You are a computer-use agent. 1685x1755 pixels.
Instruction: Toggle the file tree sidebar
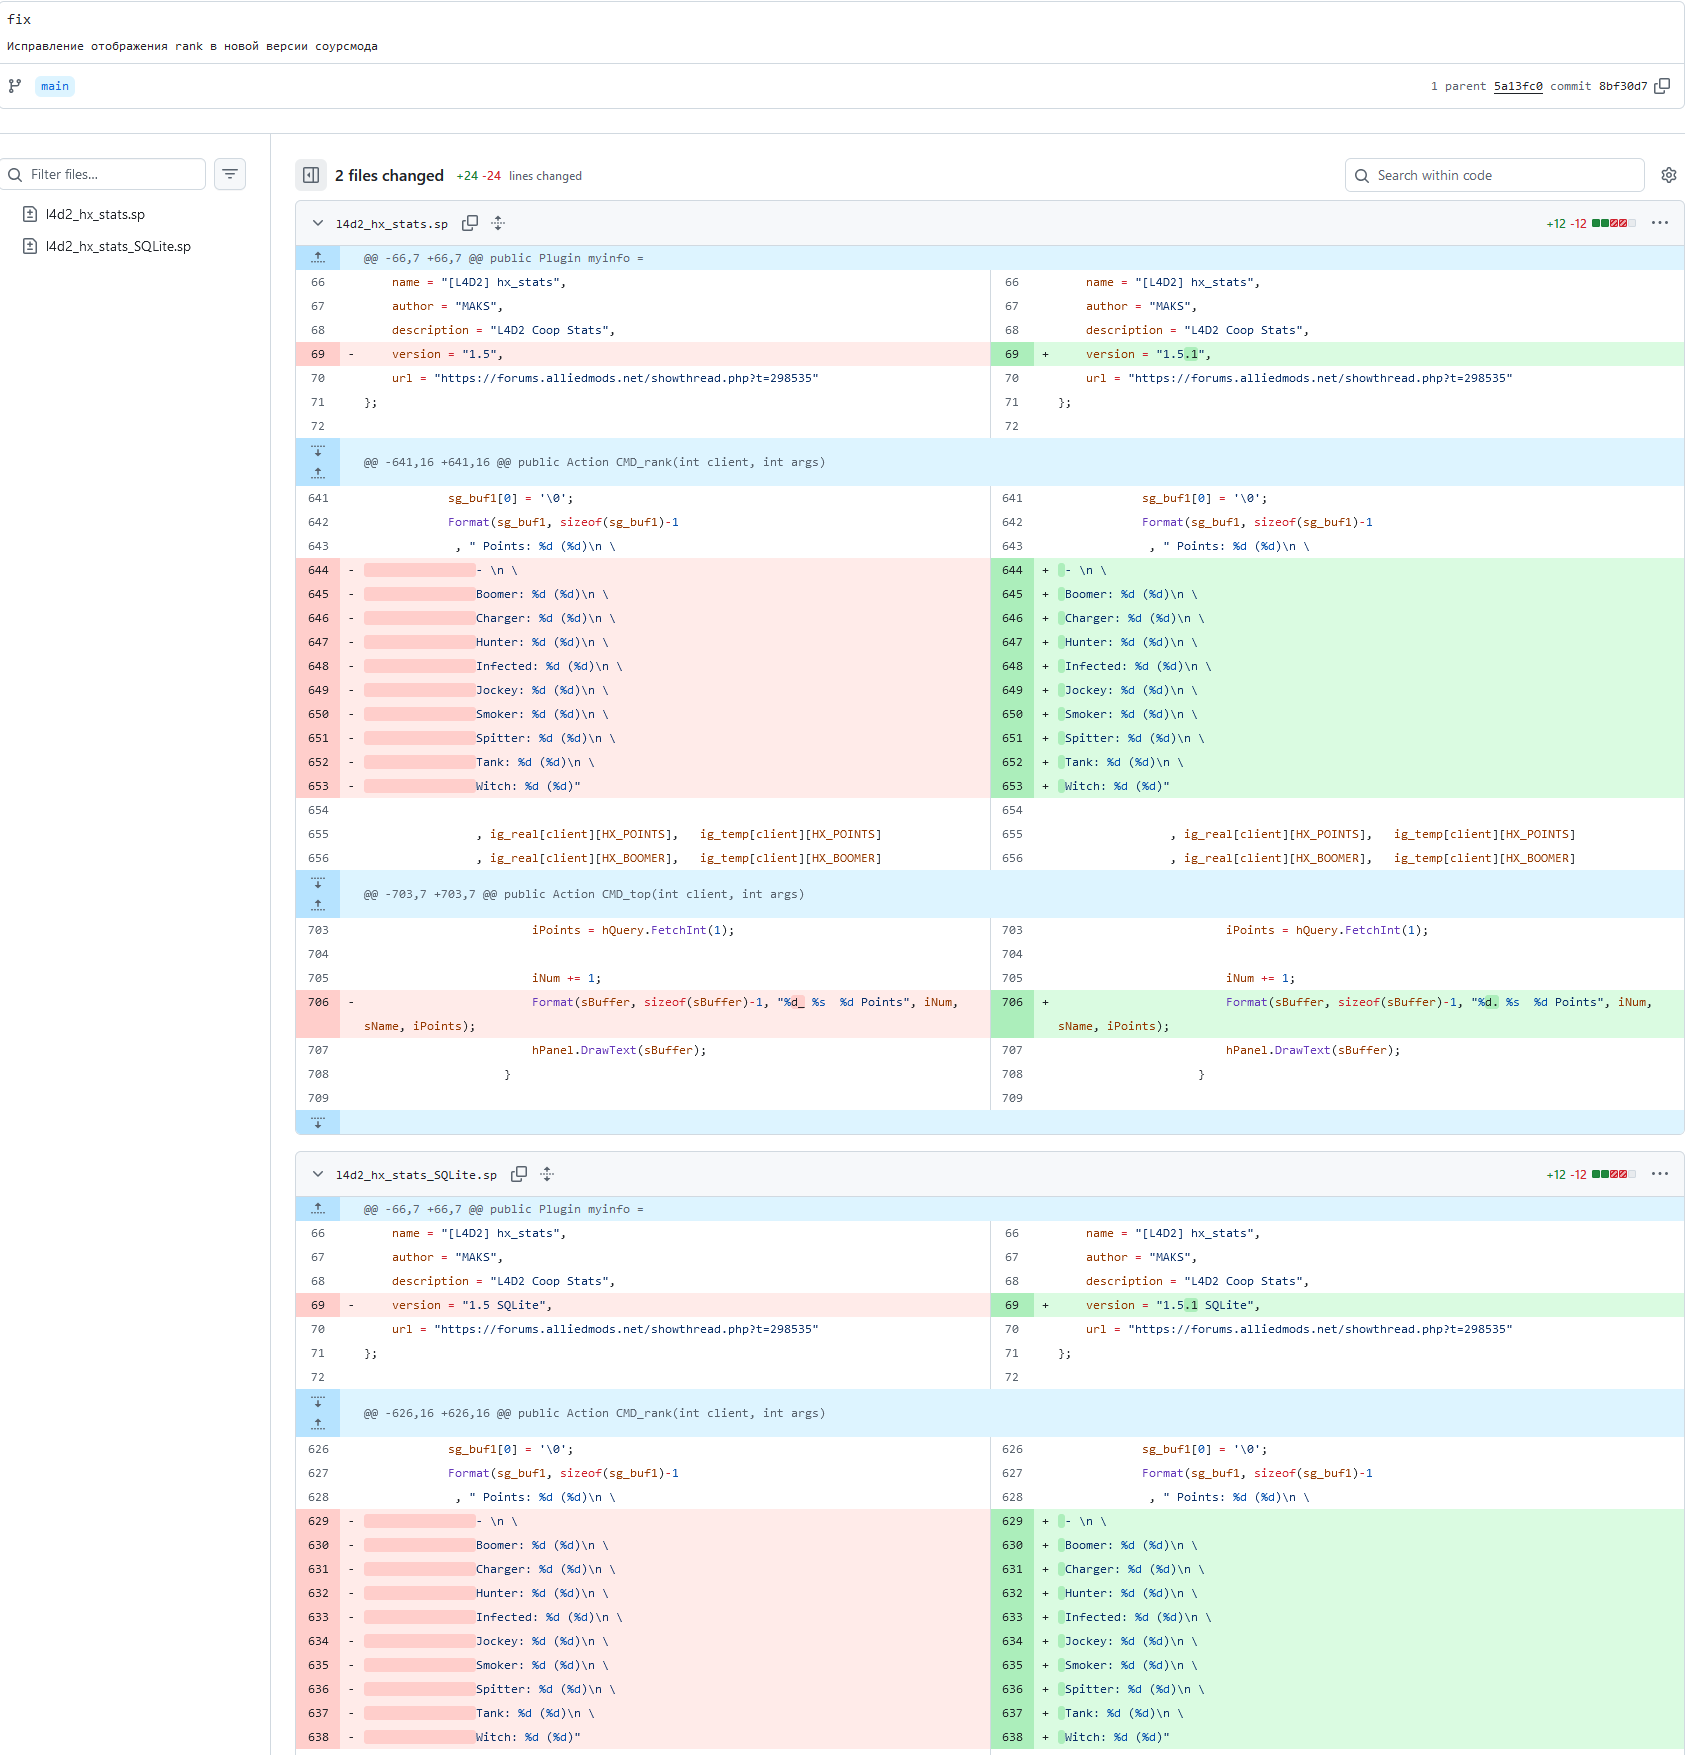311,175
